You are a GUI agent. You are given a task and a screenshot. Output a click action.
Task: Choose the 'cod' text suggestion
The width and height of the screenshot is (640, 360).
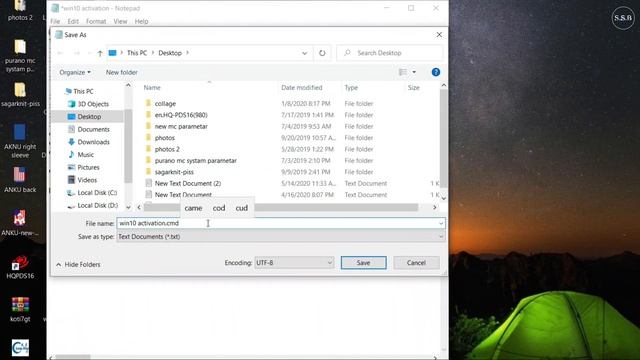219,208
